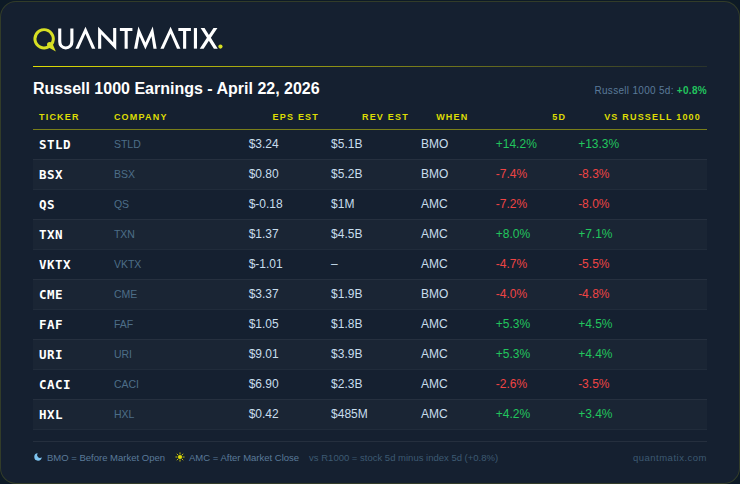Click the +4.4% vs Russell value for URI
The width and height of the screenshot is (740, 484).
point(595,354)
